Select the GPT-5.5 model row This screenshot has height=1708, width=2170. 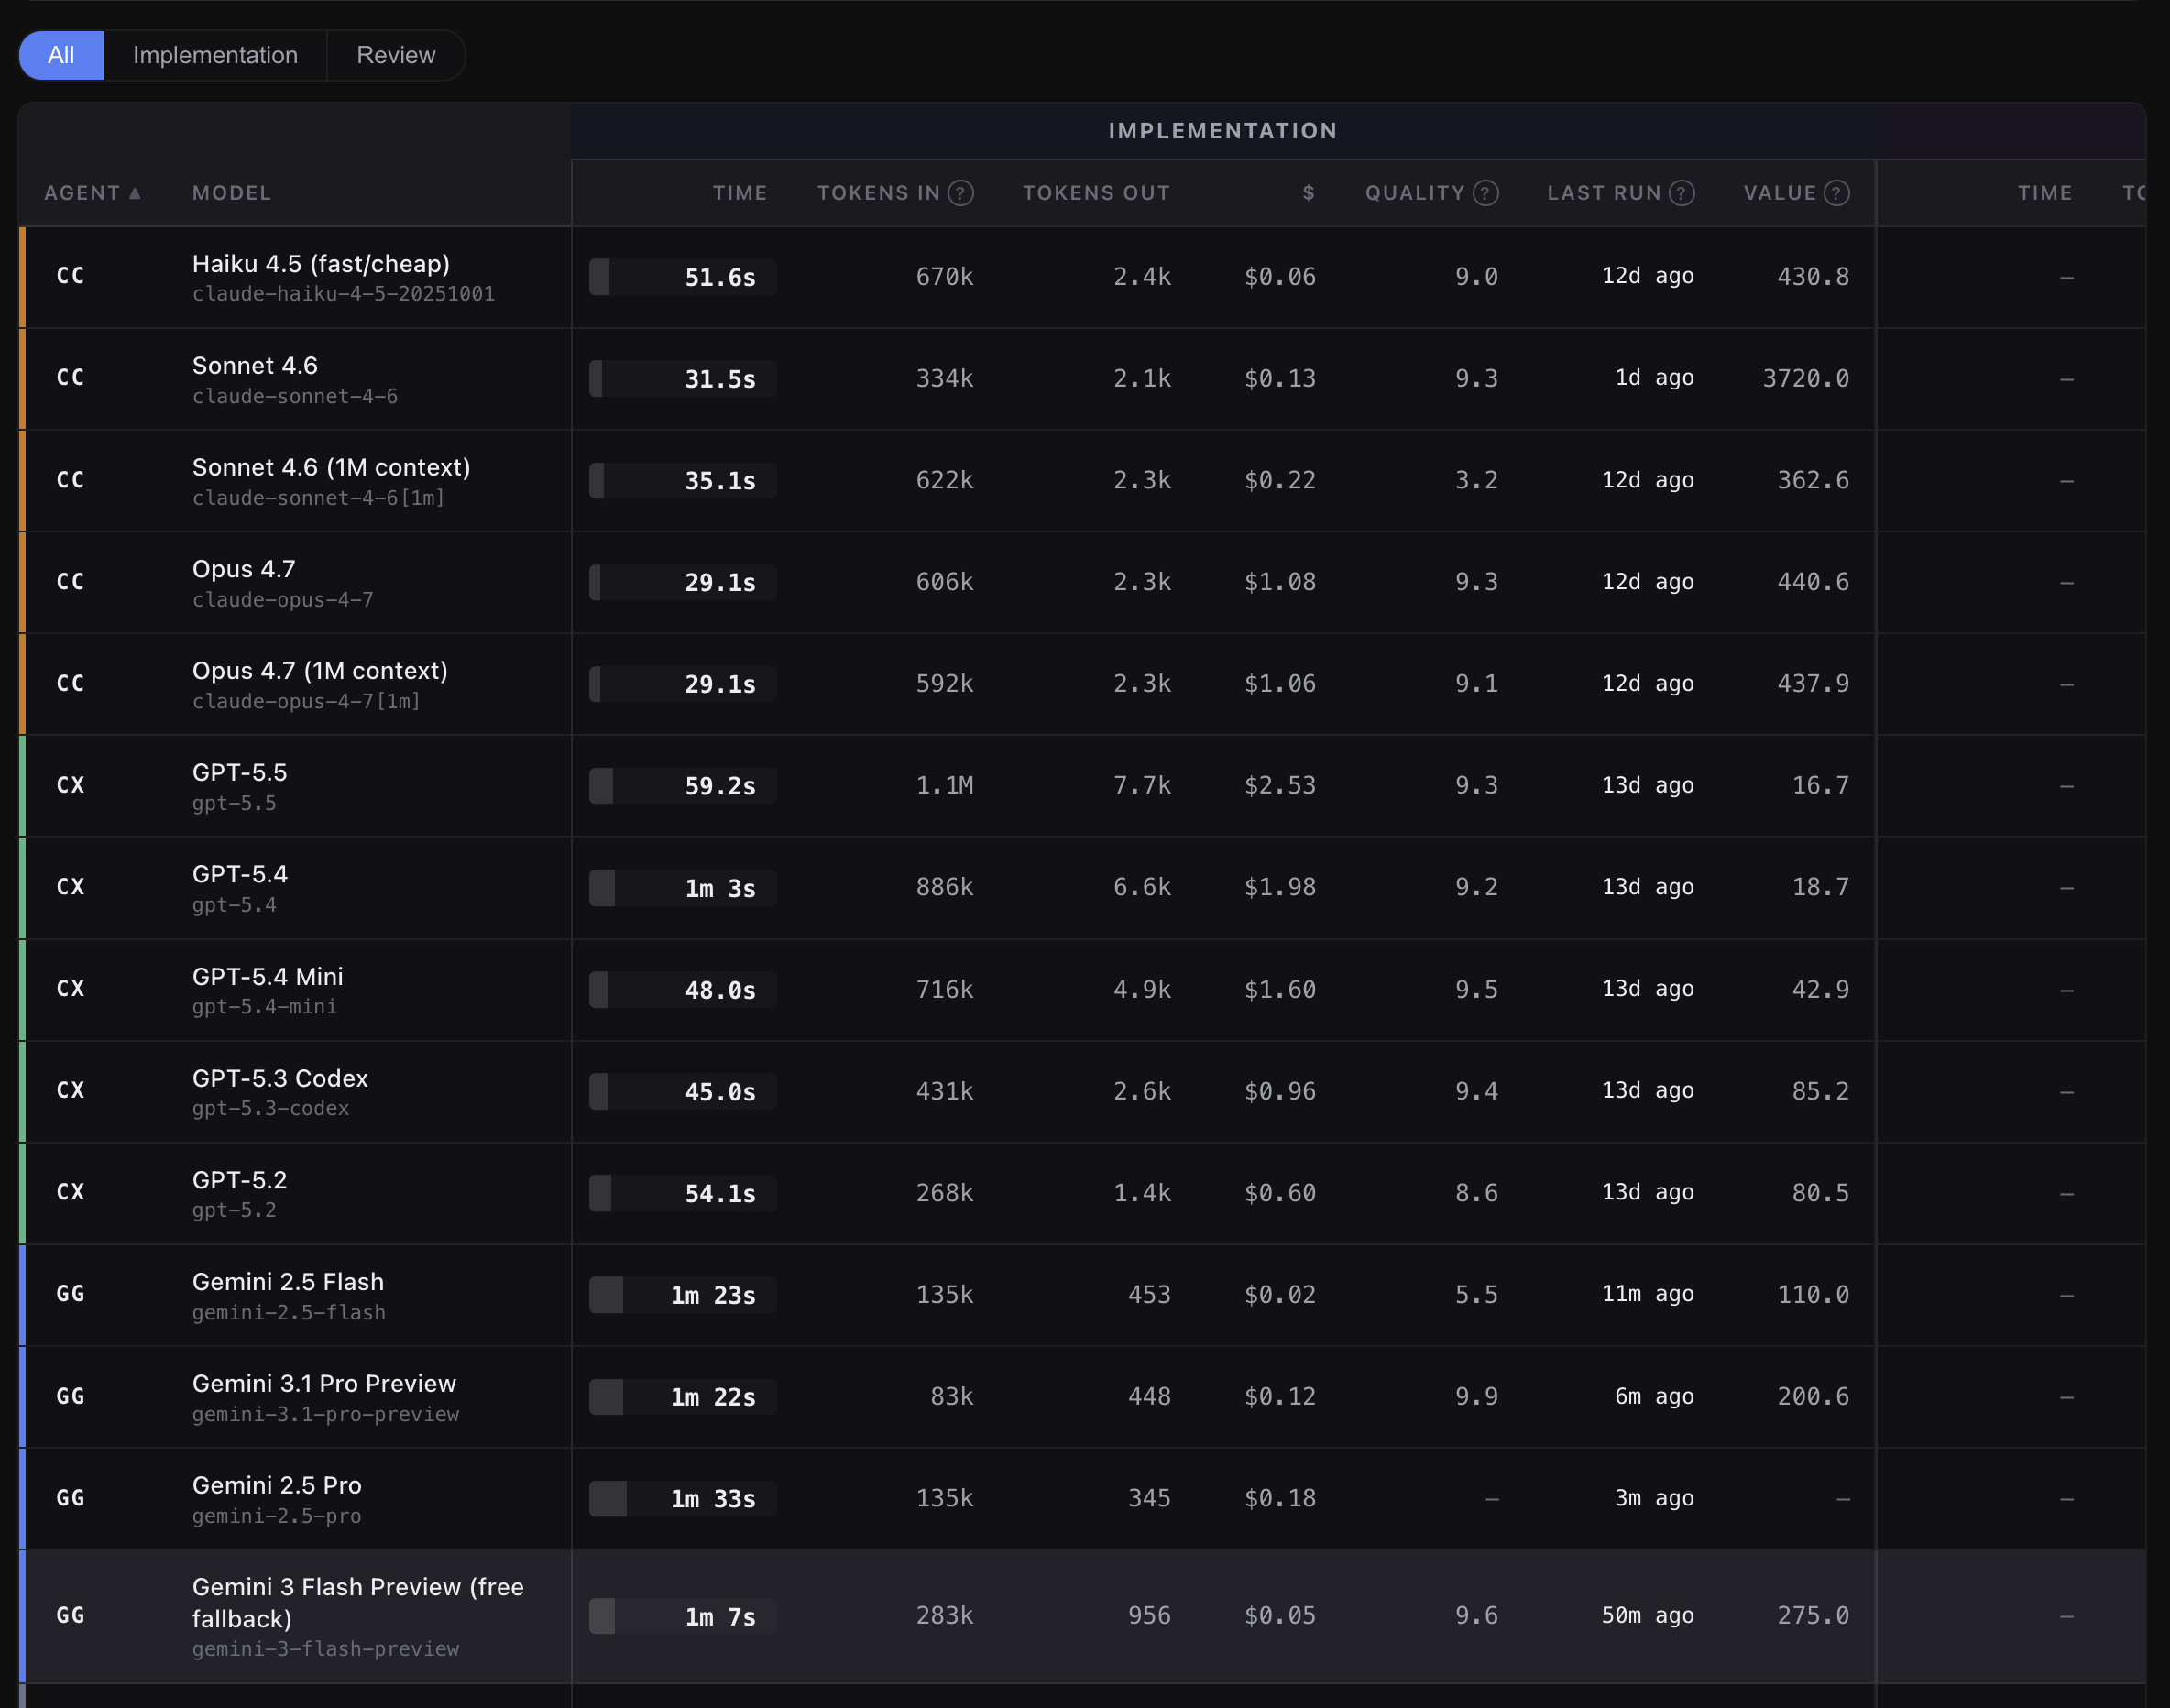tap(1082, 786)
